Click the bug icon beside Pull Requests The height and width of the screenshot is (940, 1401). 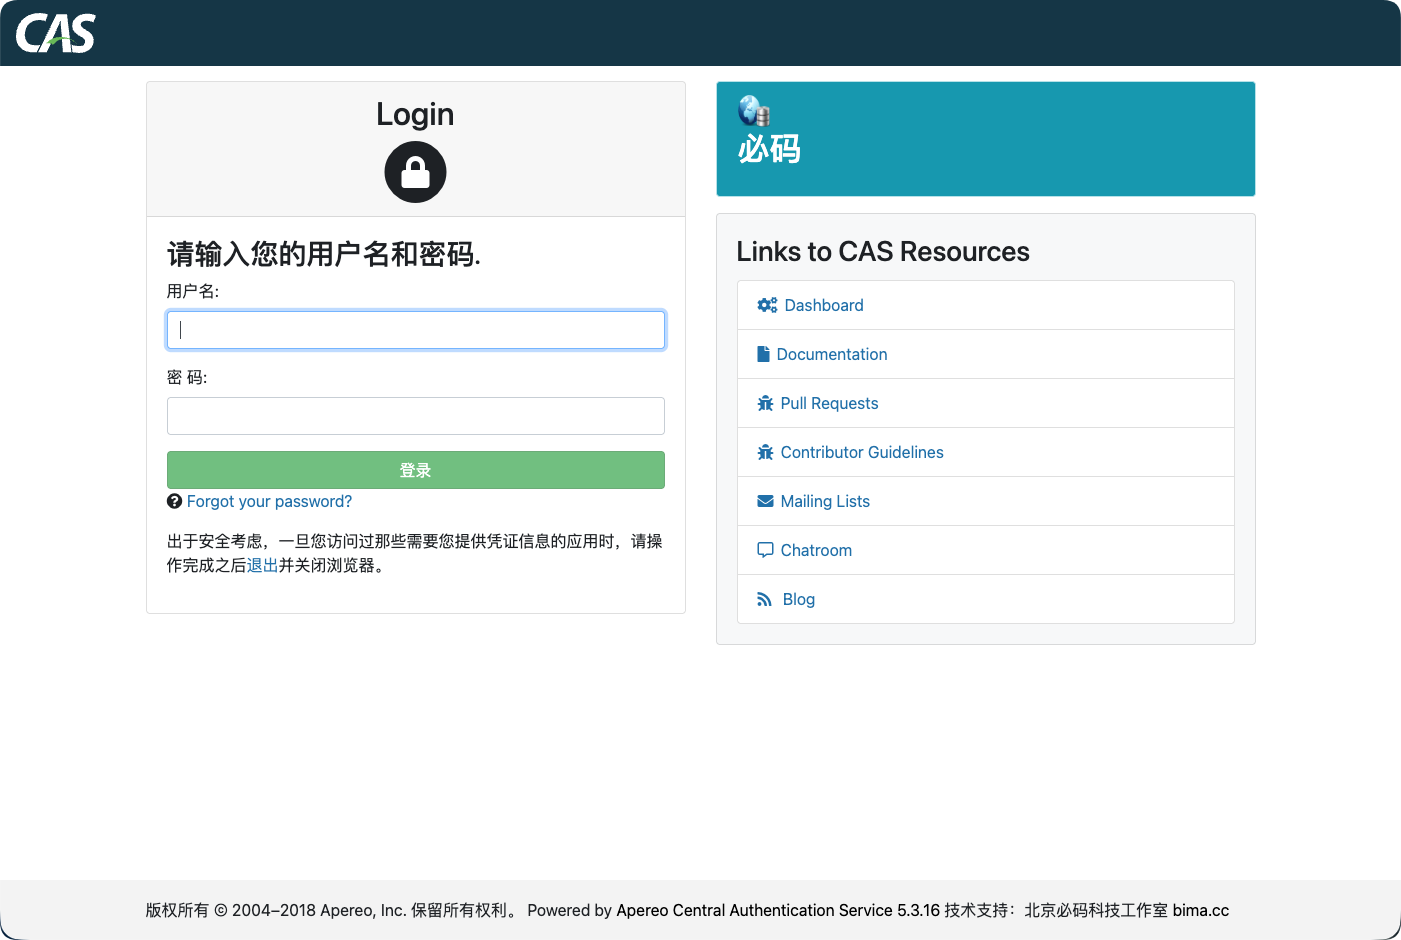pos(765,402)
